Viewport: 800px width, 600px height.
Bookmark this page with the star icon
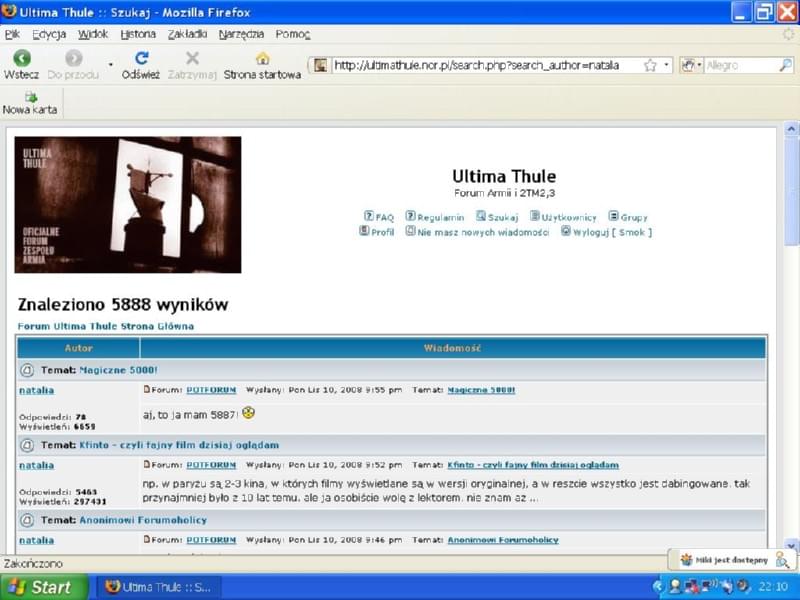pos(650,65)
